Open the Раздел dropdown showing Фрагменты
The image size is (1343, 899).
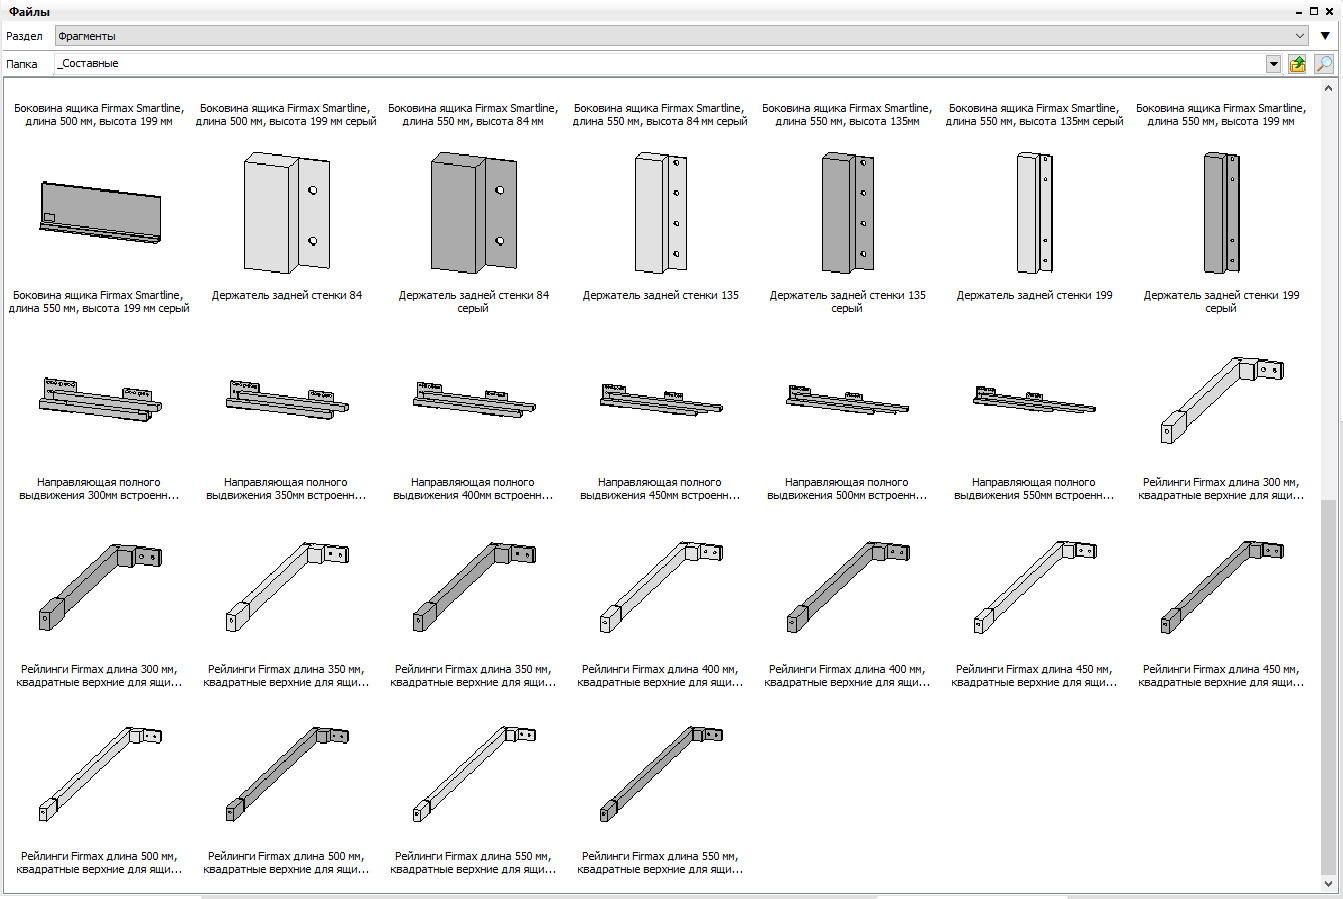(x=682, y=36)
